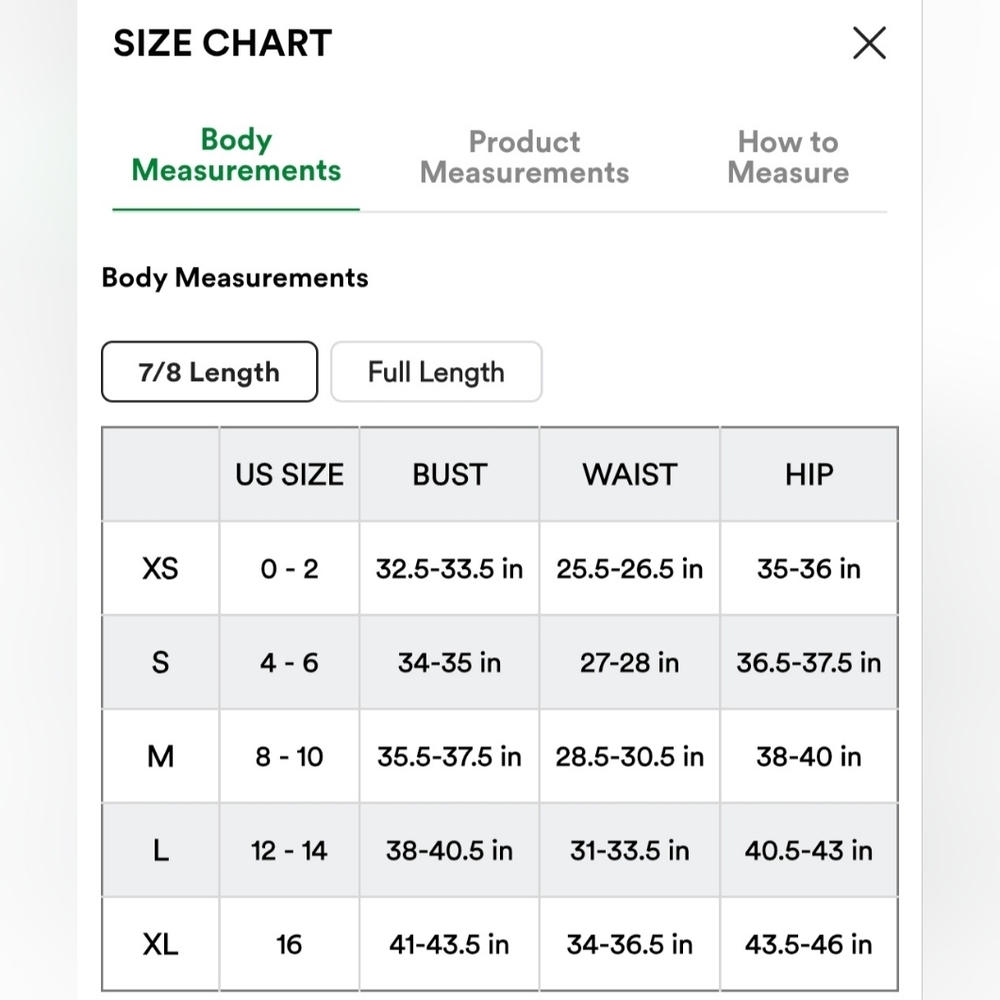Click the 27-28 in waist measurement cell
1000x1000 pixels.
(628, 662)
